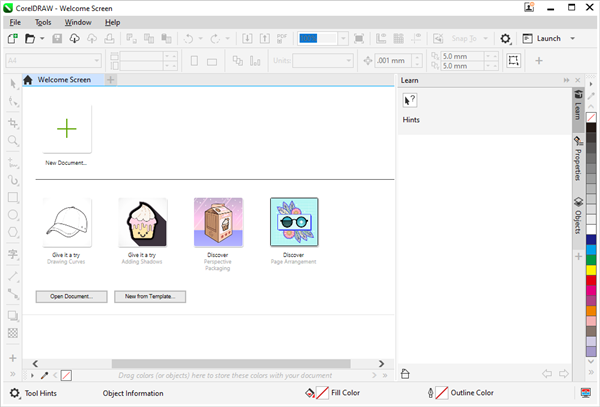Click the New from Template button
The width and height of the screenshot is (600, 407).
pyautogui.click(x=149, y=297)
